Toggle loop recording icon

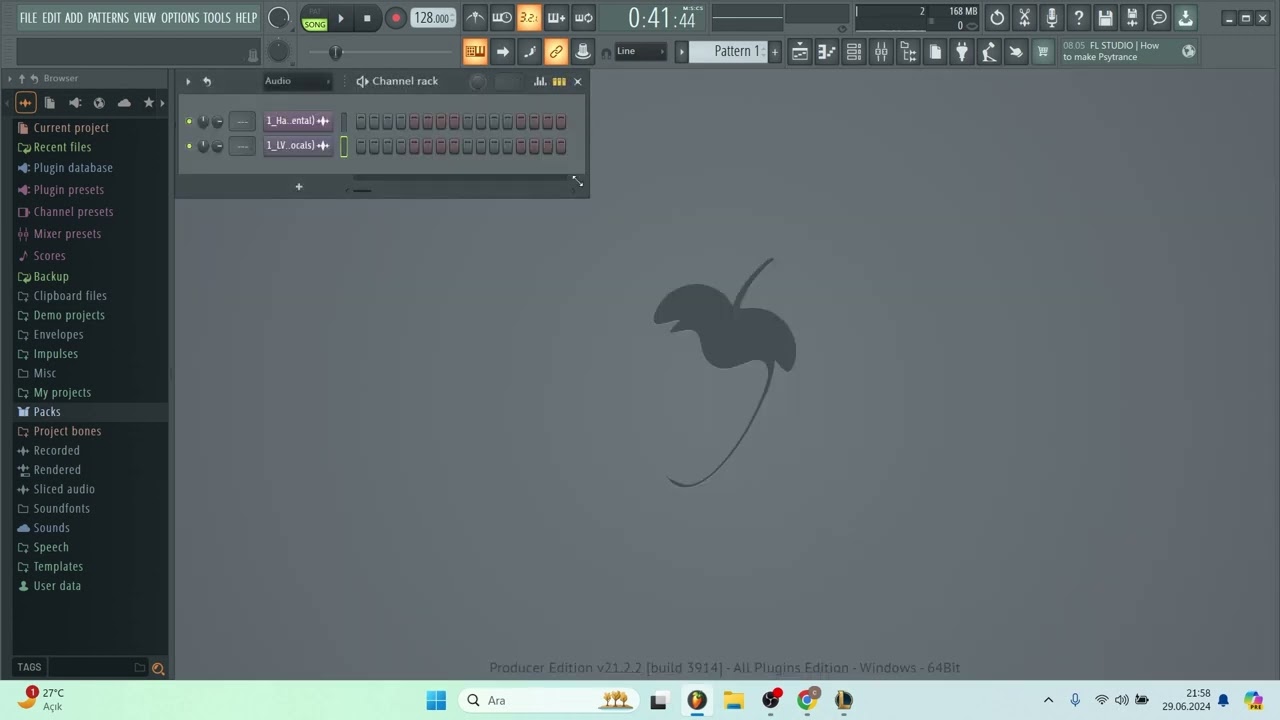click(584, 18)
